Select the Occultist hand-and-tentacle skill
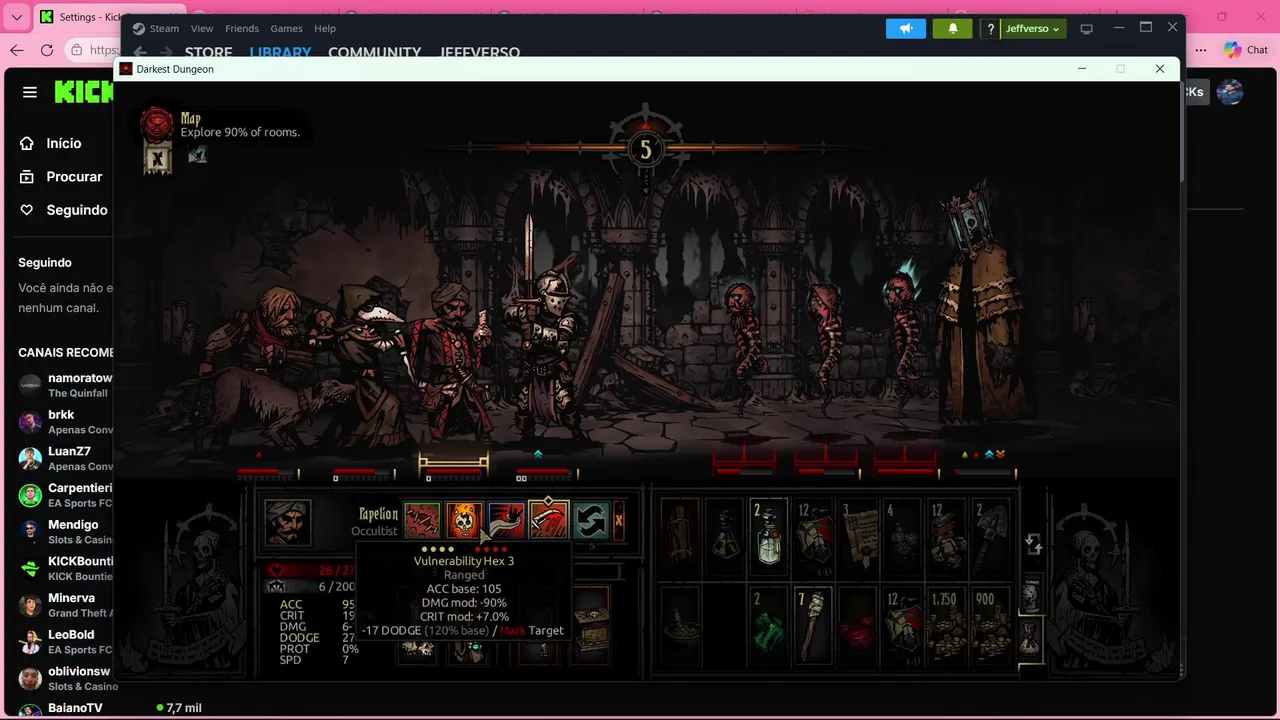 pyautogui.click(x=506, y=521)
